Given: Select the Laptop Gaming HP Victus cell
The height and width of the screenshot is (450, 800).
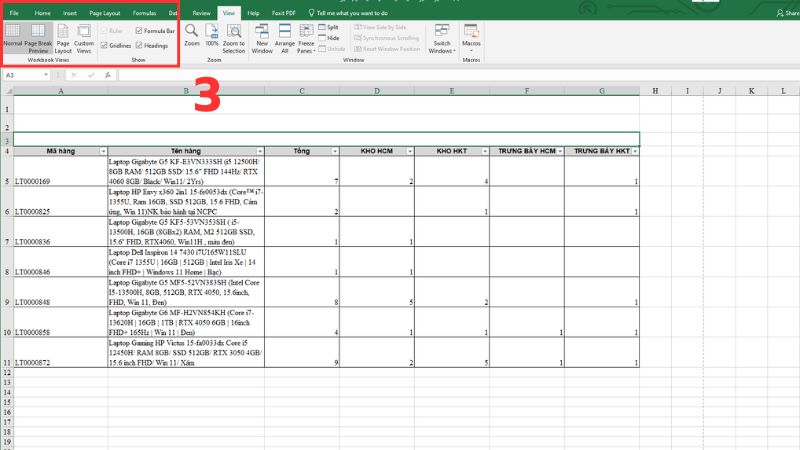Looking at the screenshot, I should (186, 352).
